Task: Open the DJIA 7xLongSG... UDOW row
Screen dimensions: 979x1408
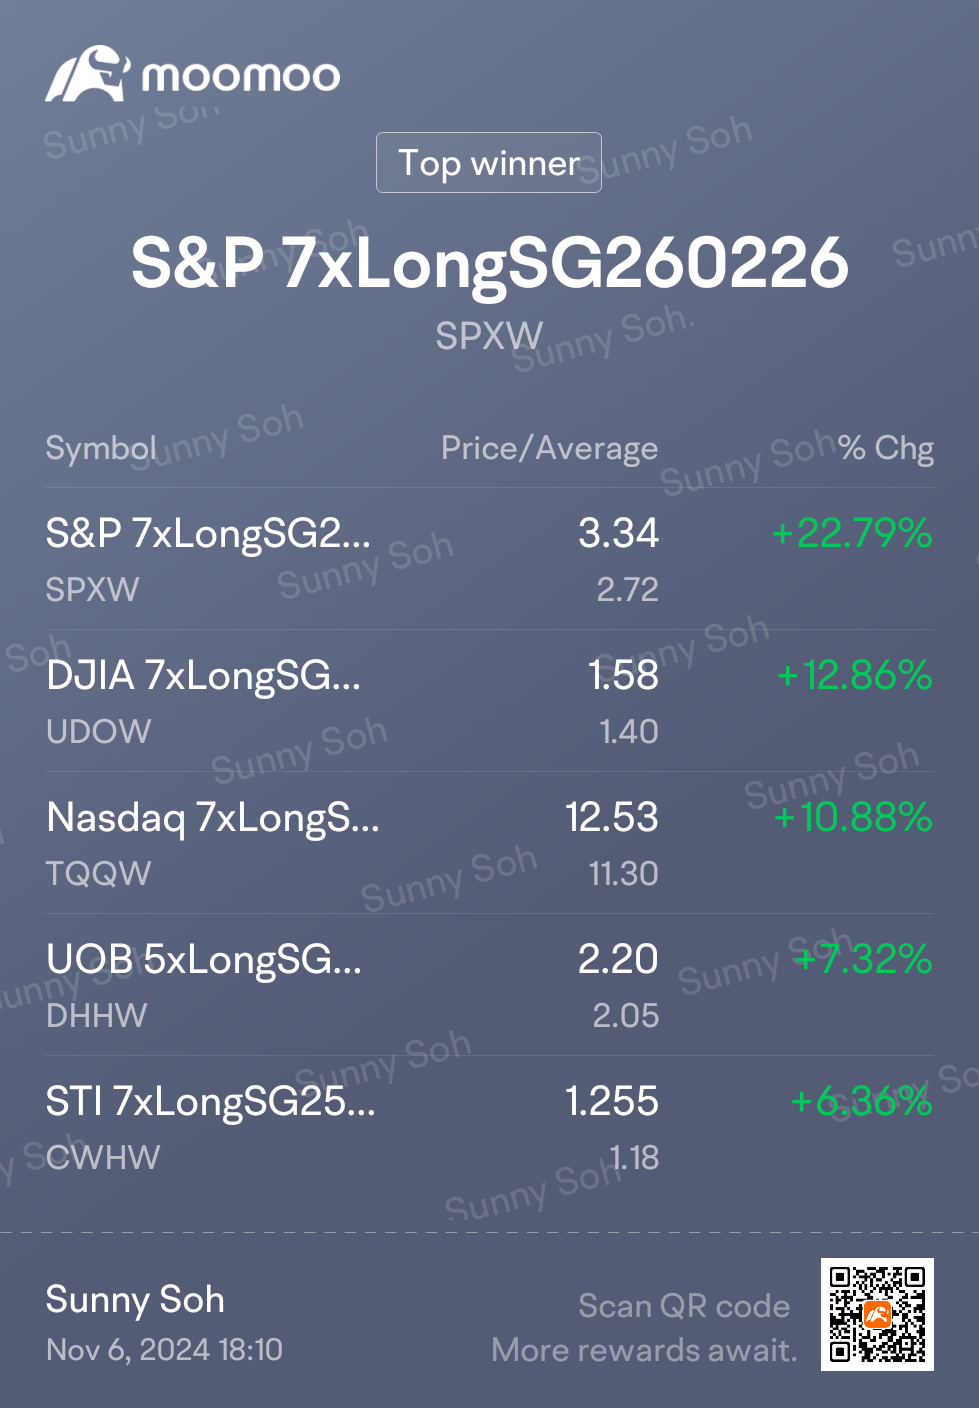Action: (x=490, y=701)
